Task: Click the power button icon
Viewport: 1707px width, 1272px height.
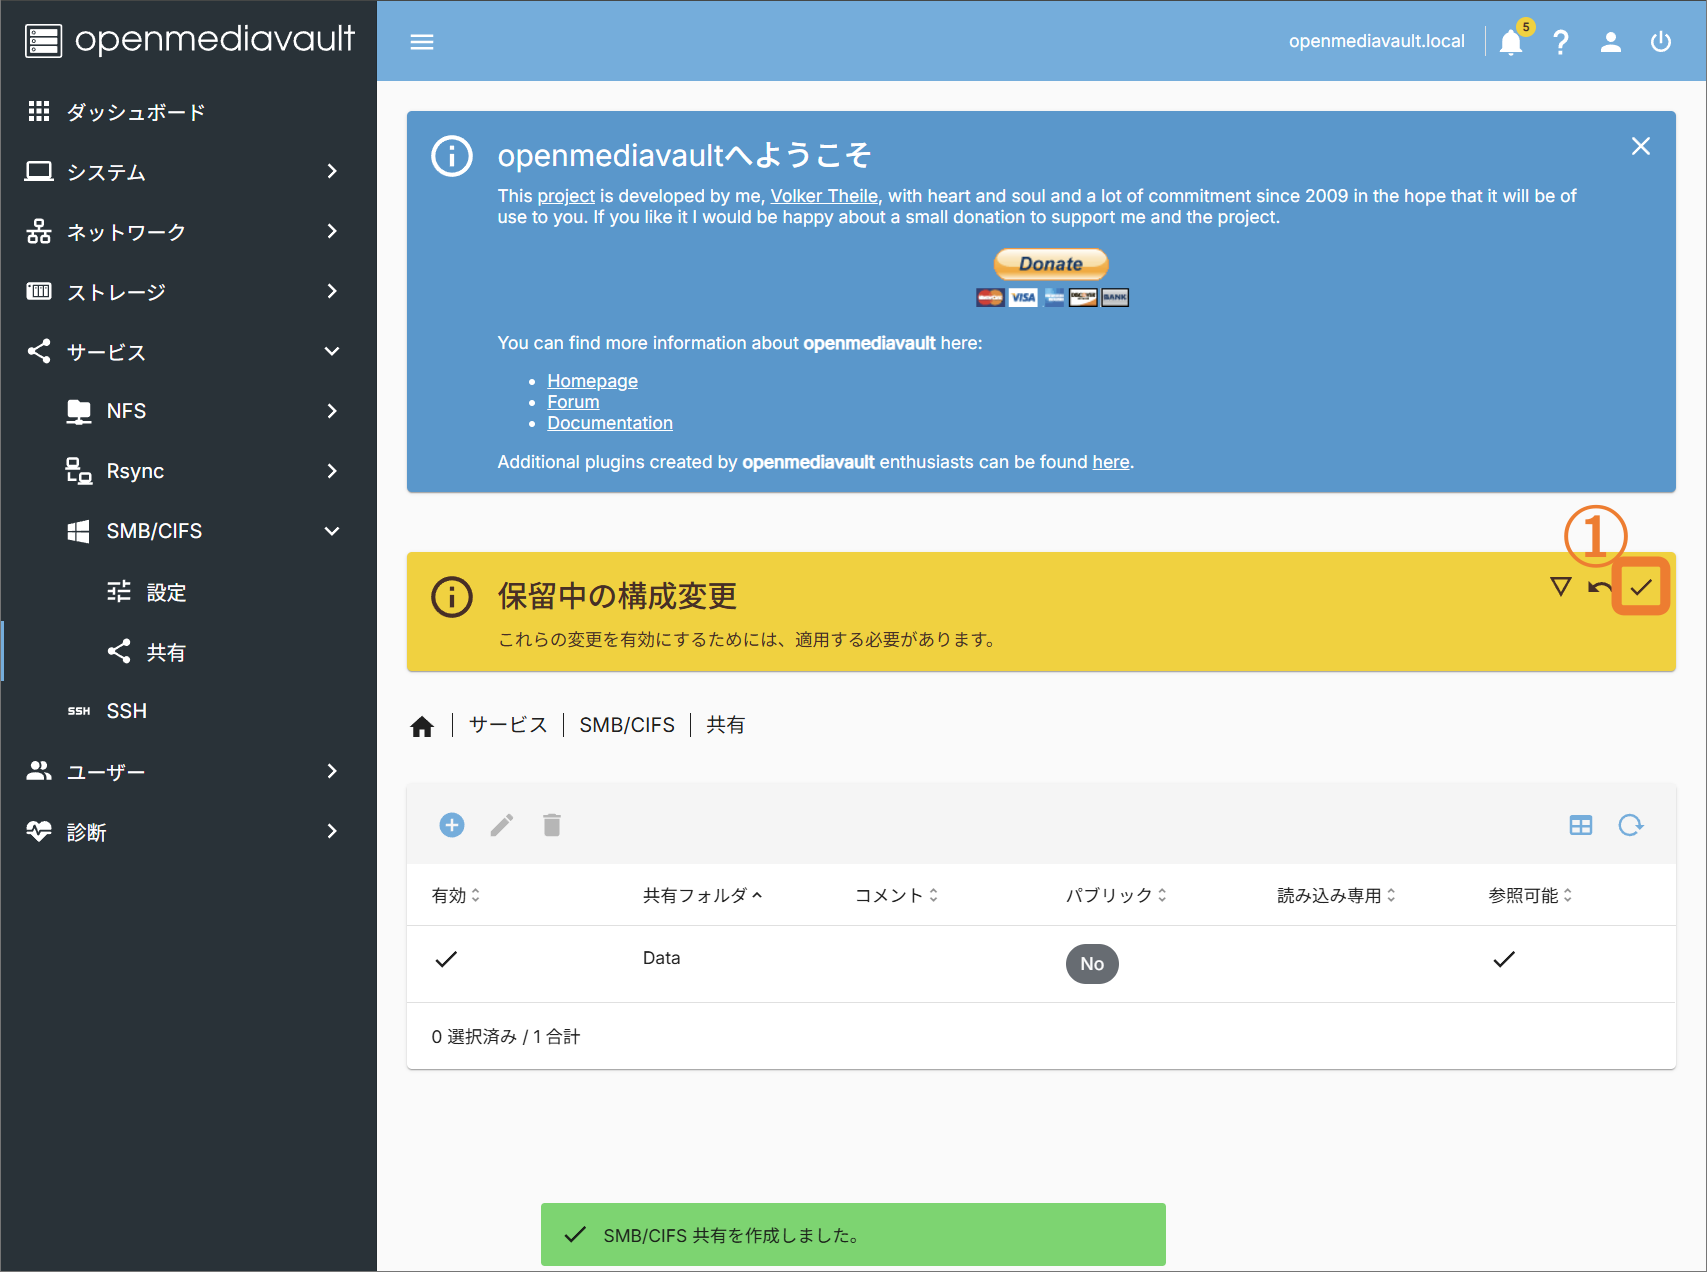Action: click(x=1661, y=42)
